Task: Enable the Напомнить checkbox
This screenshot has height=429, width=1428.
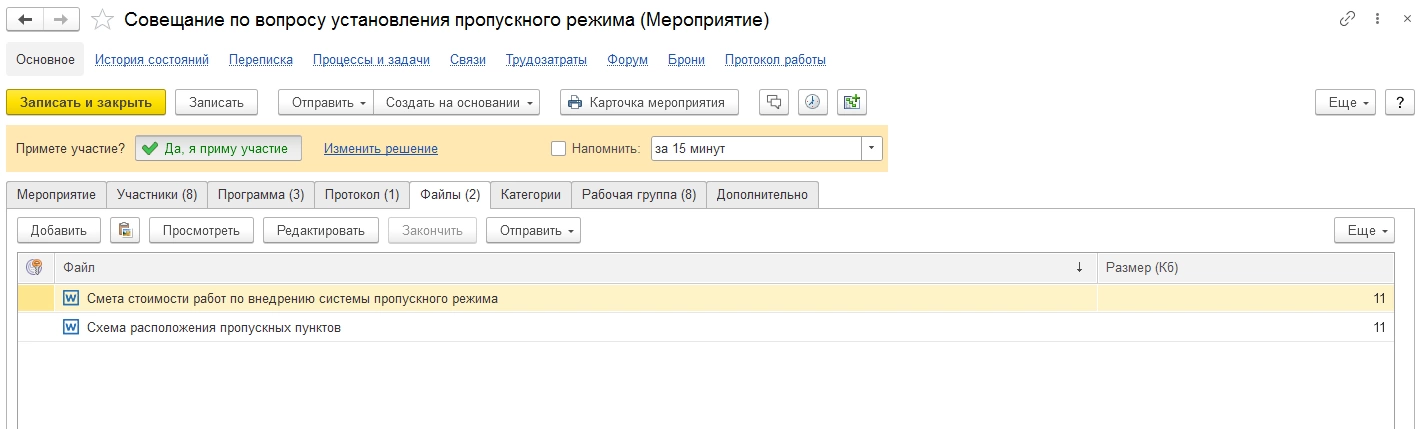Action: pos(559,149)
